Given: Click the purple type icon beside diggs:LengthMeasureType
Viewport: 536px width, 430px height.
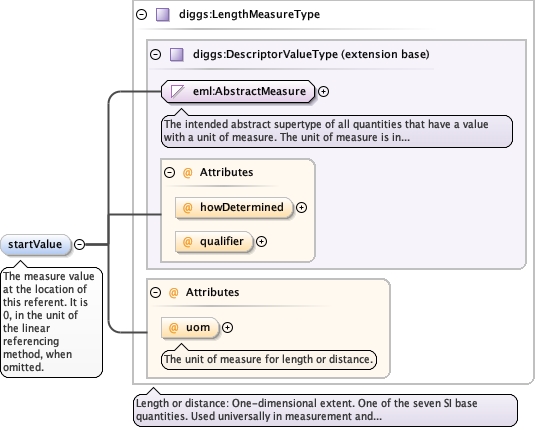Looking at the screenshot, I should tap(163, 15).
